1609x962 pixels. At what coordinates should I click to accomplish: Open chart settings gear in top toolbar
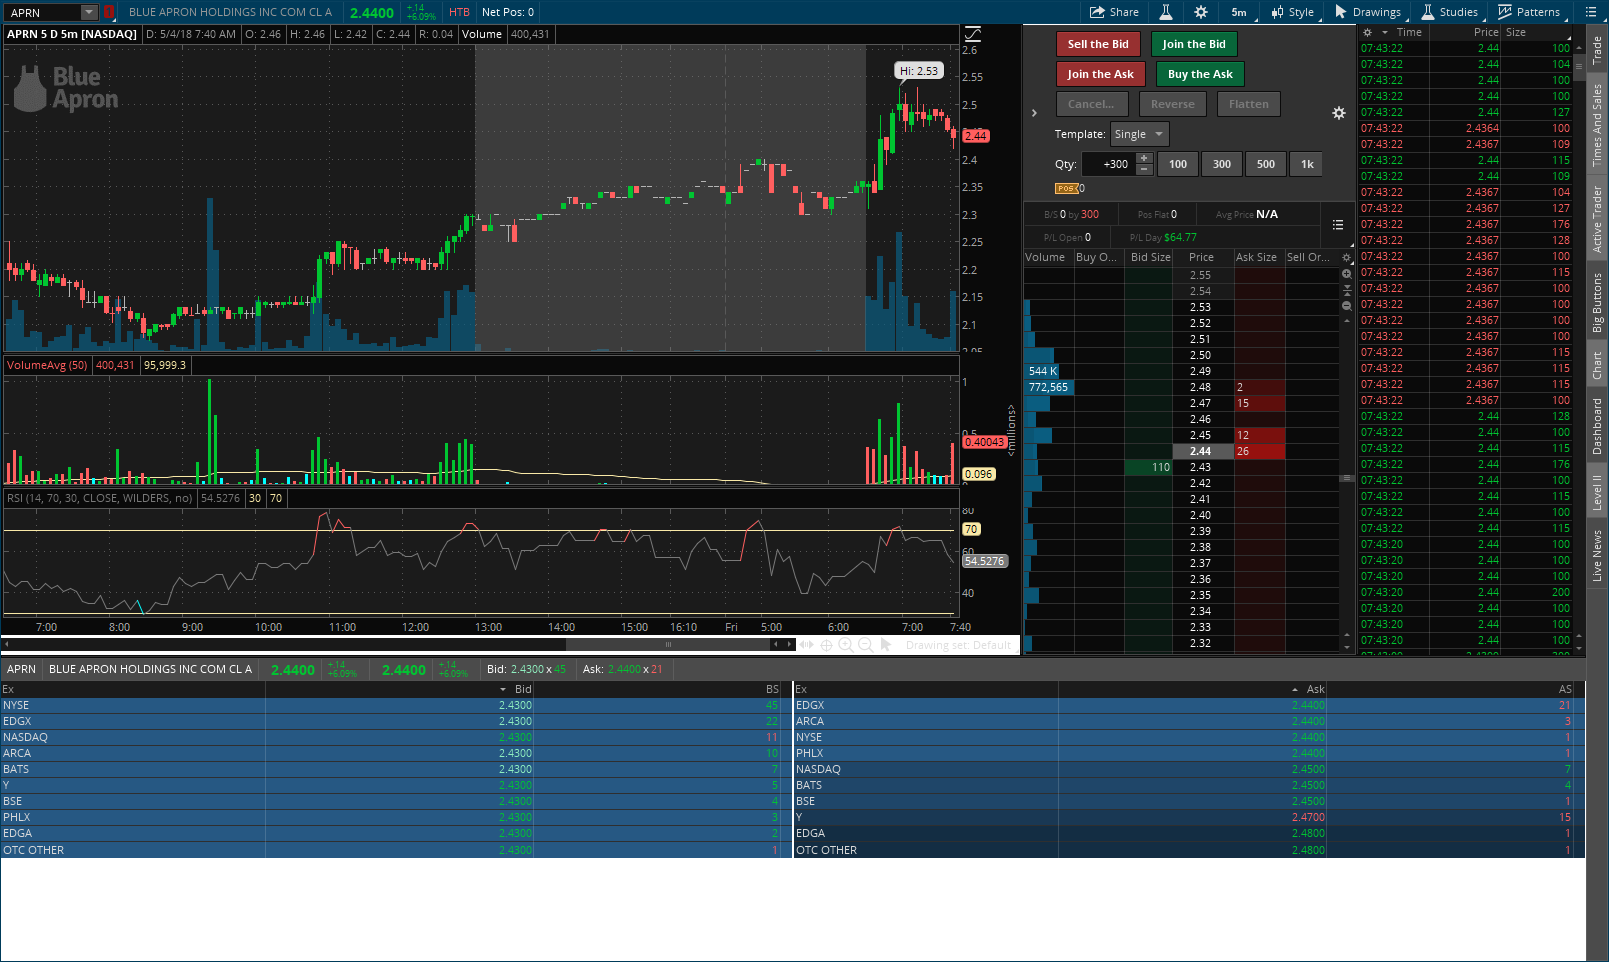1201,12
